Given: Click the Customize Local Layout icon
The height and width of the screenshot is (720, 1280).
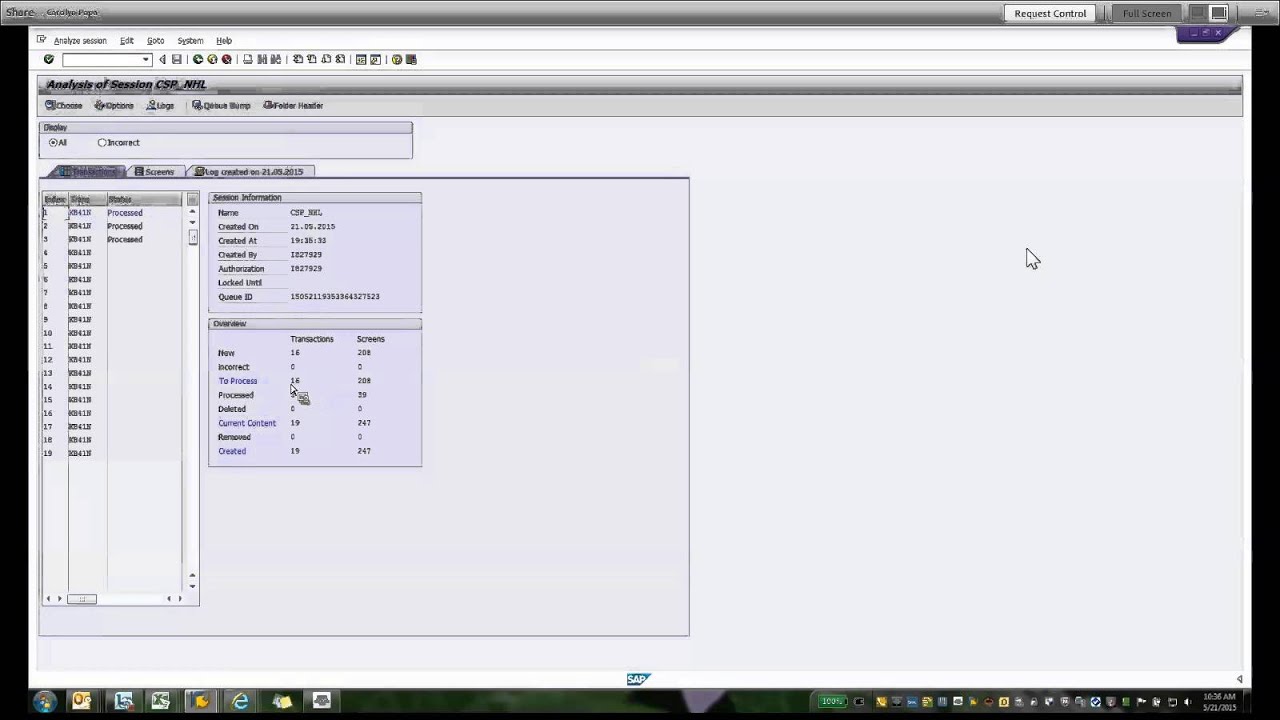Looking at the screenshot, I should pos(411,60).
